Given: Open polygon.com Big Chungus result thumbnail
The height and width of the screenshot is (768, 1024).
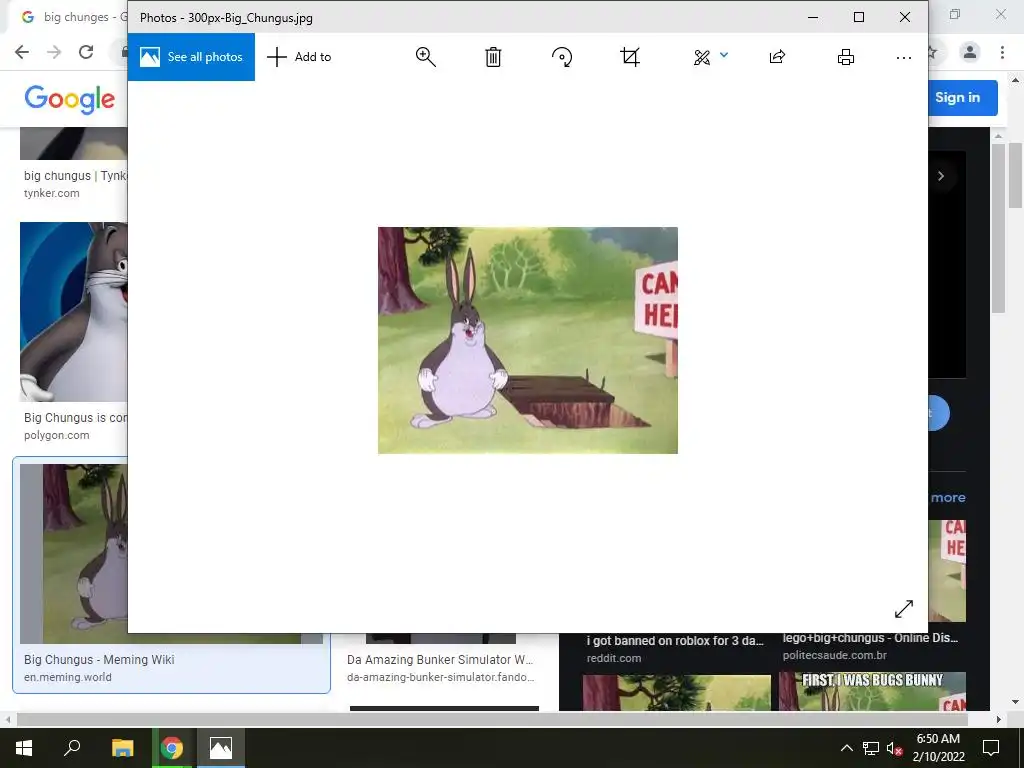Looking at the screenshot, I should [74, 312].
